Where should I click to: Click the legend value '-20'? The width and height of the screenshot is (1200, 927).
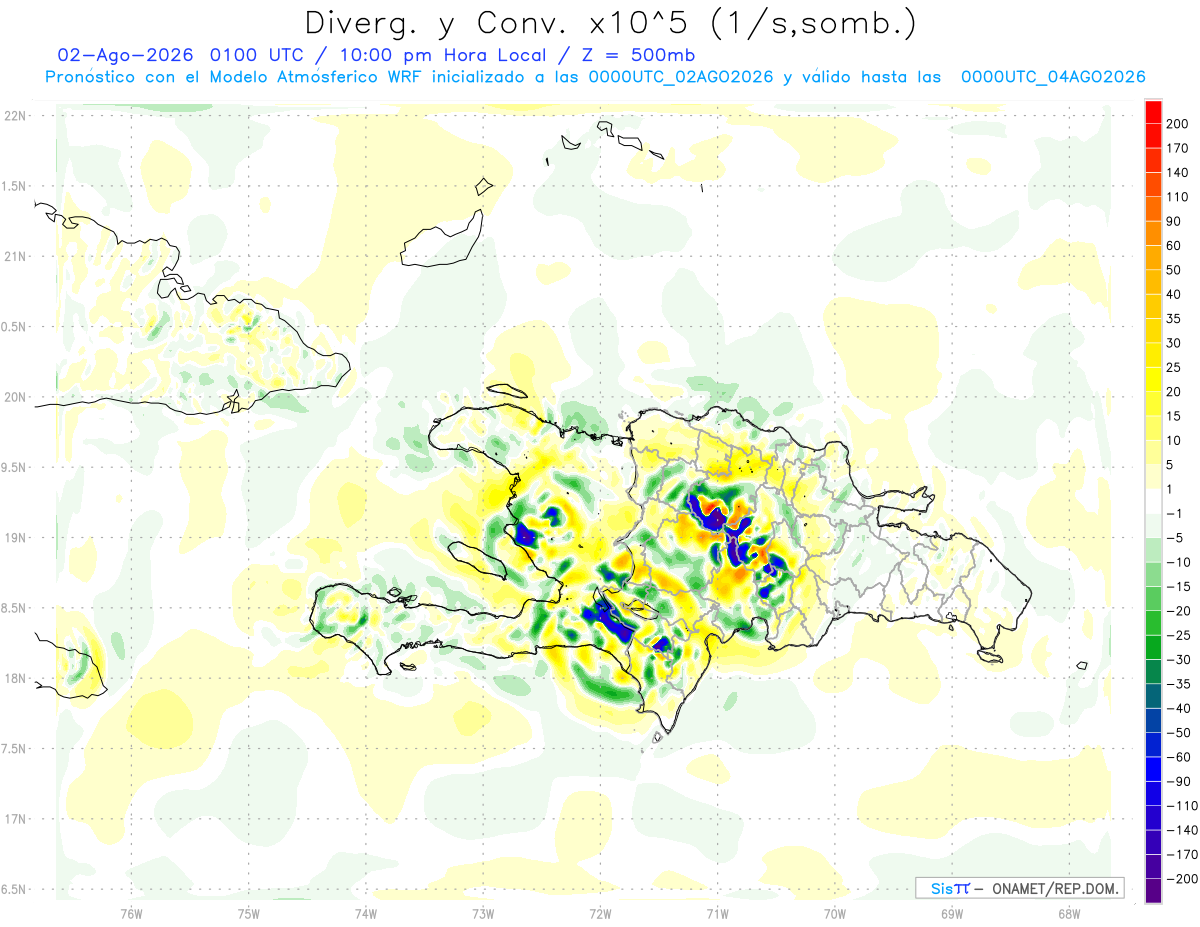tap(1178, 611)
